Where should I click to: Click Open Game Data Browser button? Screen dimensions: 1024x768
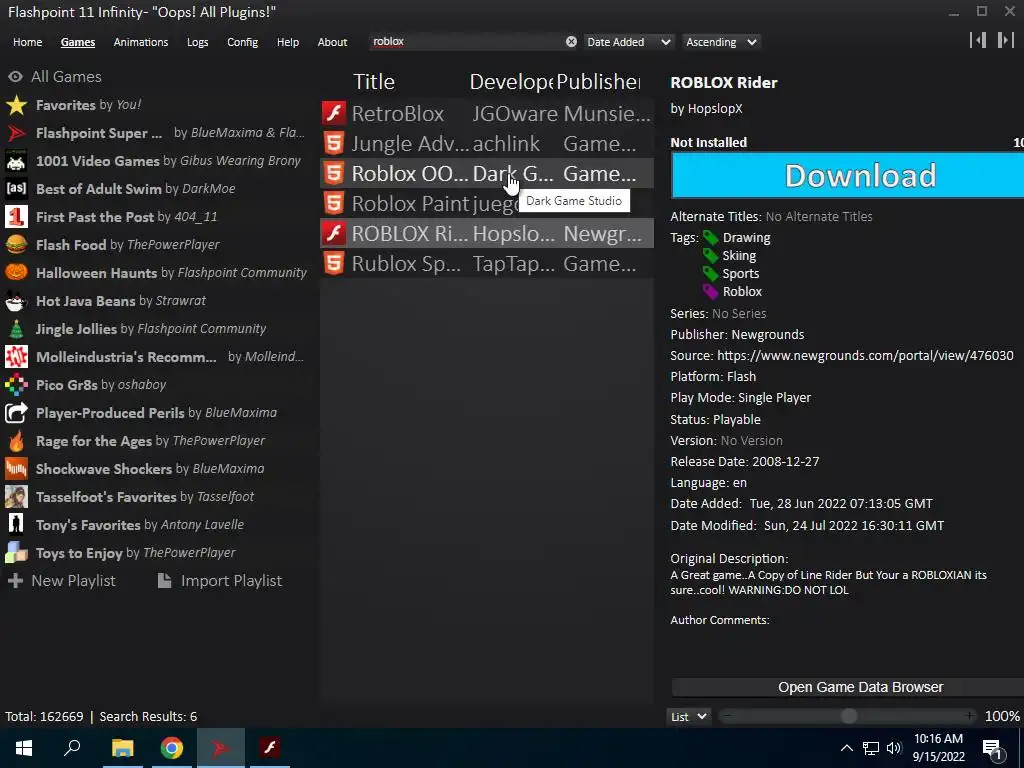coord(847,687)
